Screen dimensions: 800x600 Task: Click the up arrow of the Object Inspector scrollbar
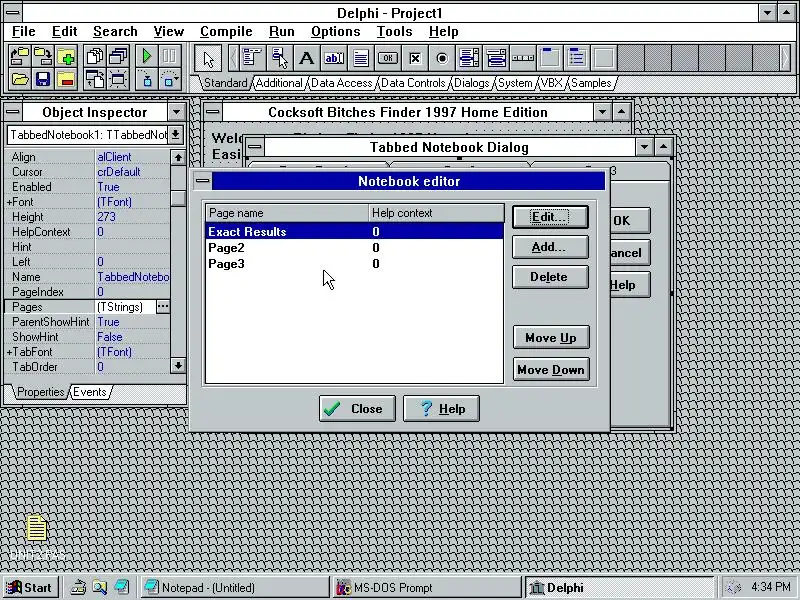coord(178,157)
